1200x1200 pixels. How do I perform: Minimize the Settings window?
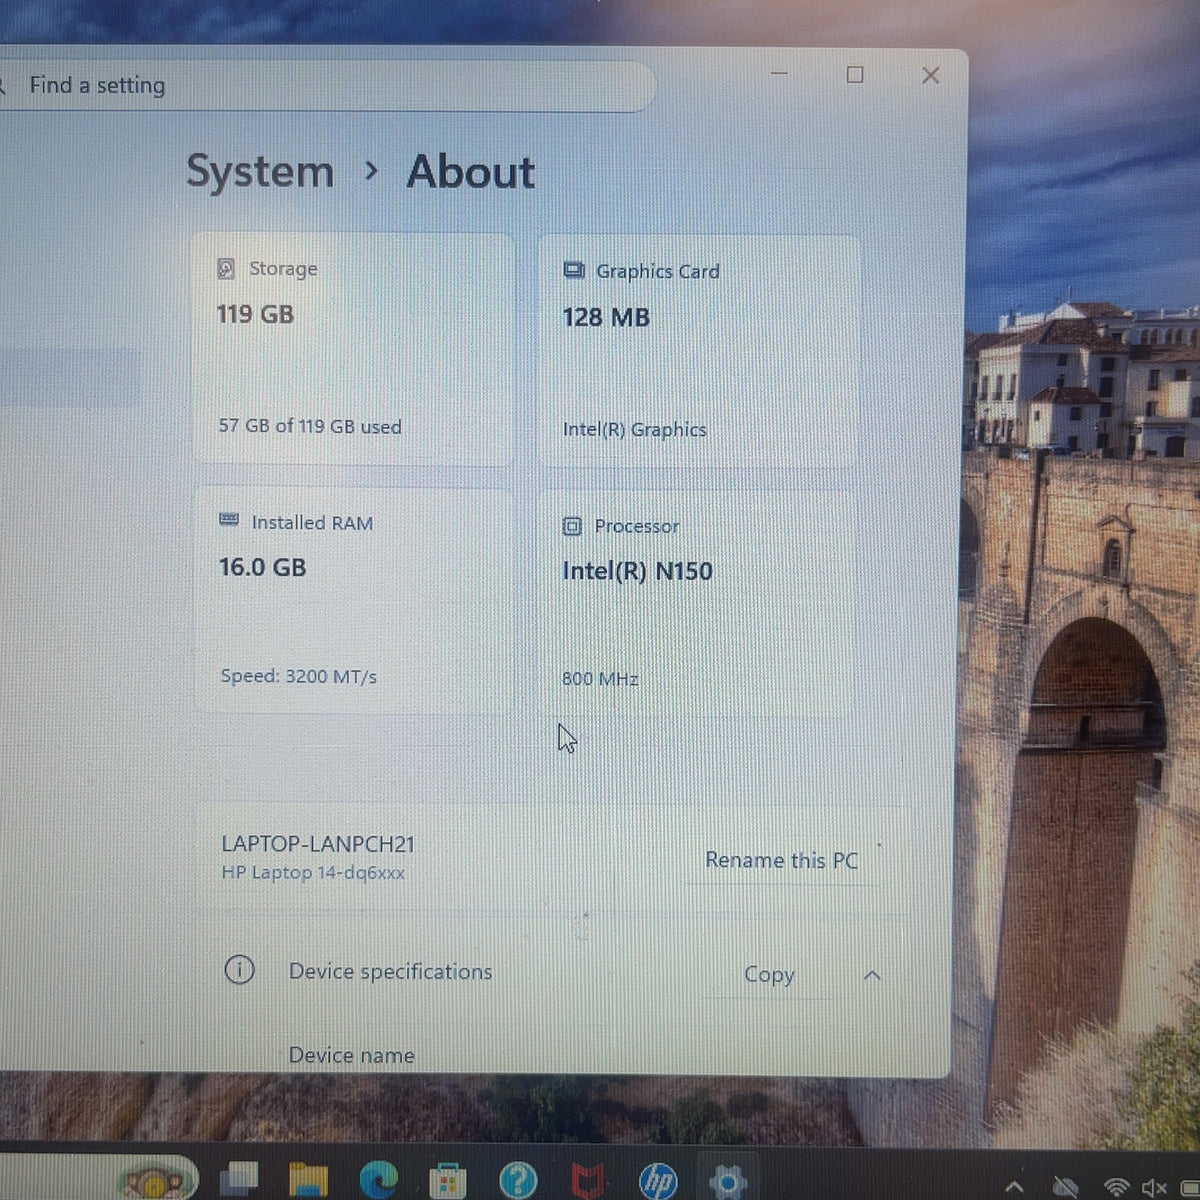click(779, 74)
